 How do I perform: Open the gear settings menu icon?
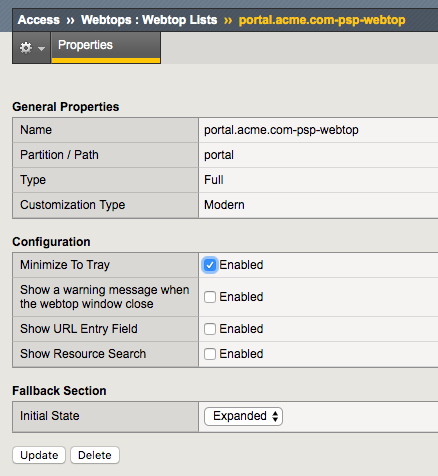[x=26, y=48]
